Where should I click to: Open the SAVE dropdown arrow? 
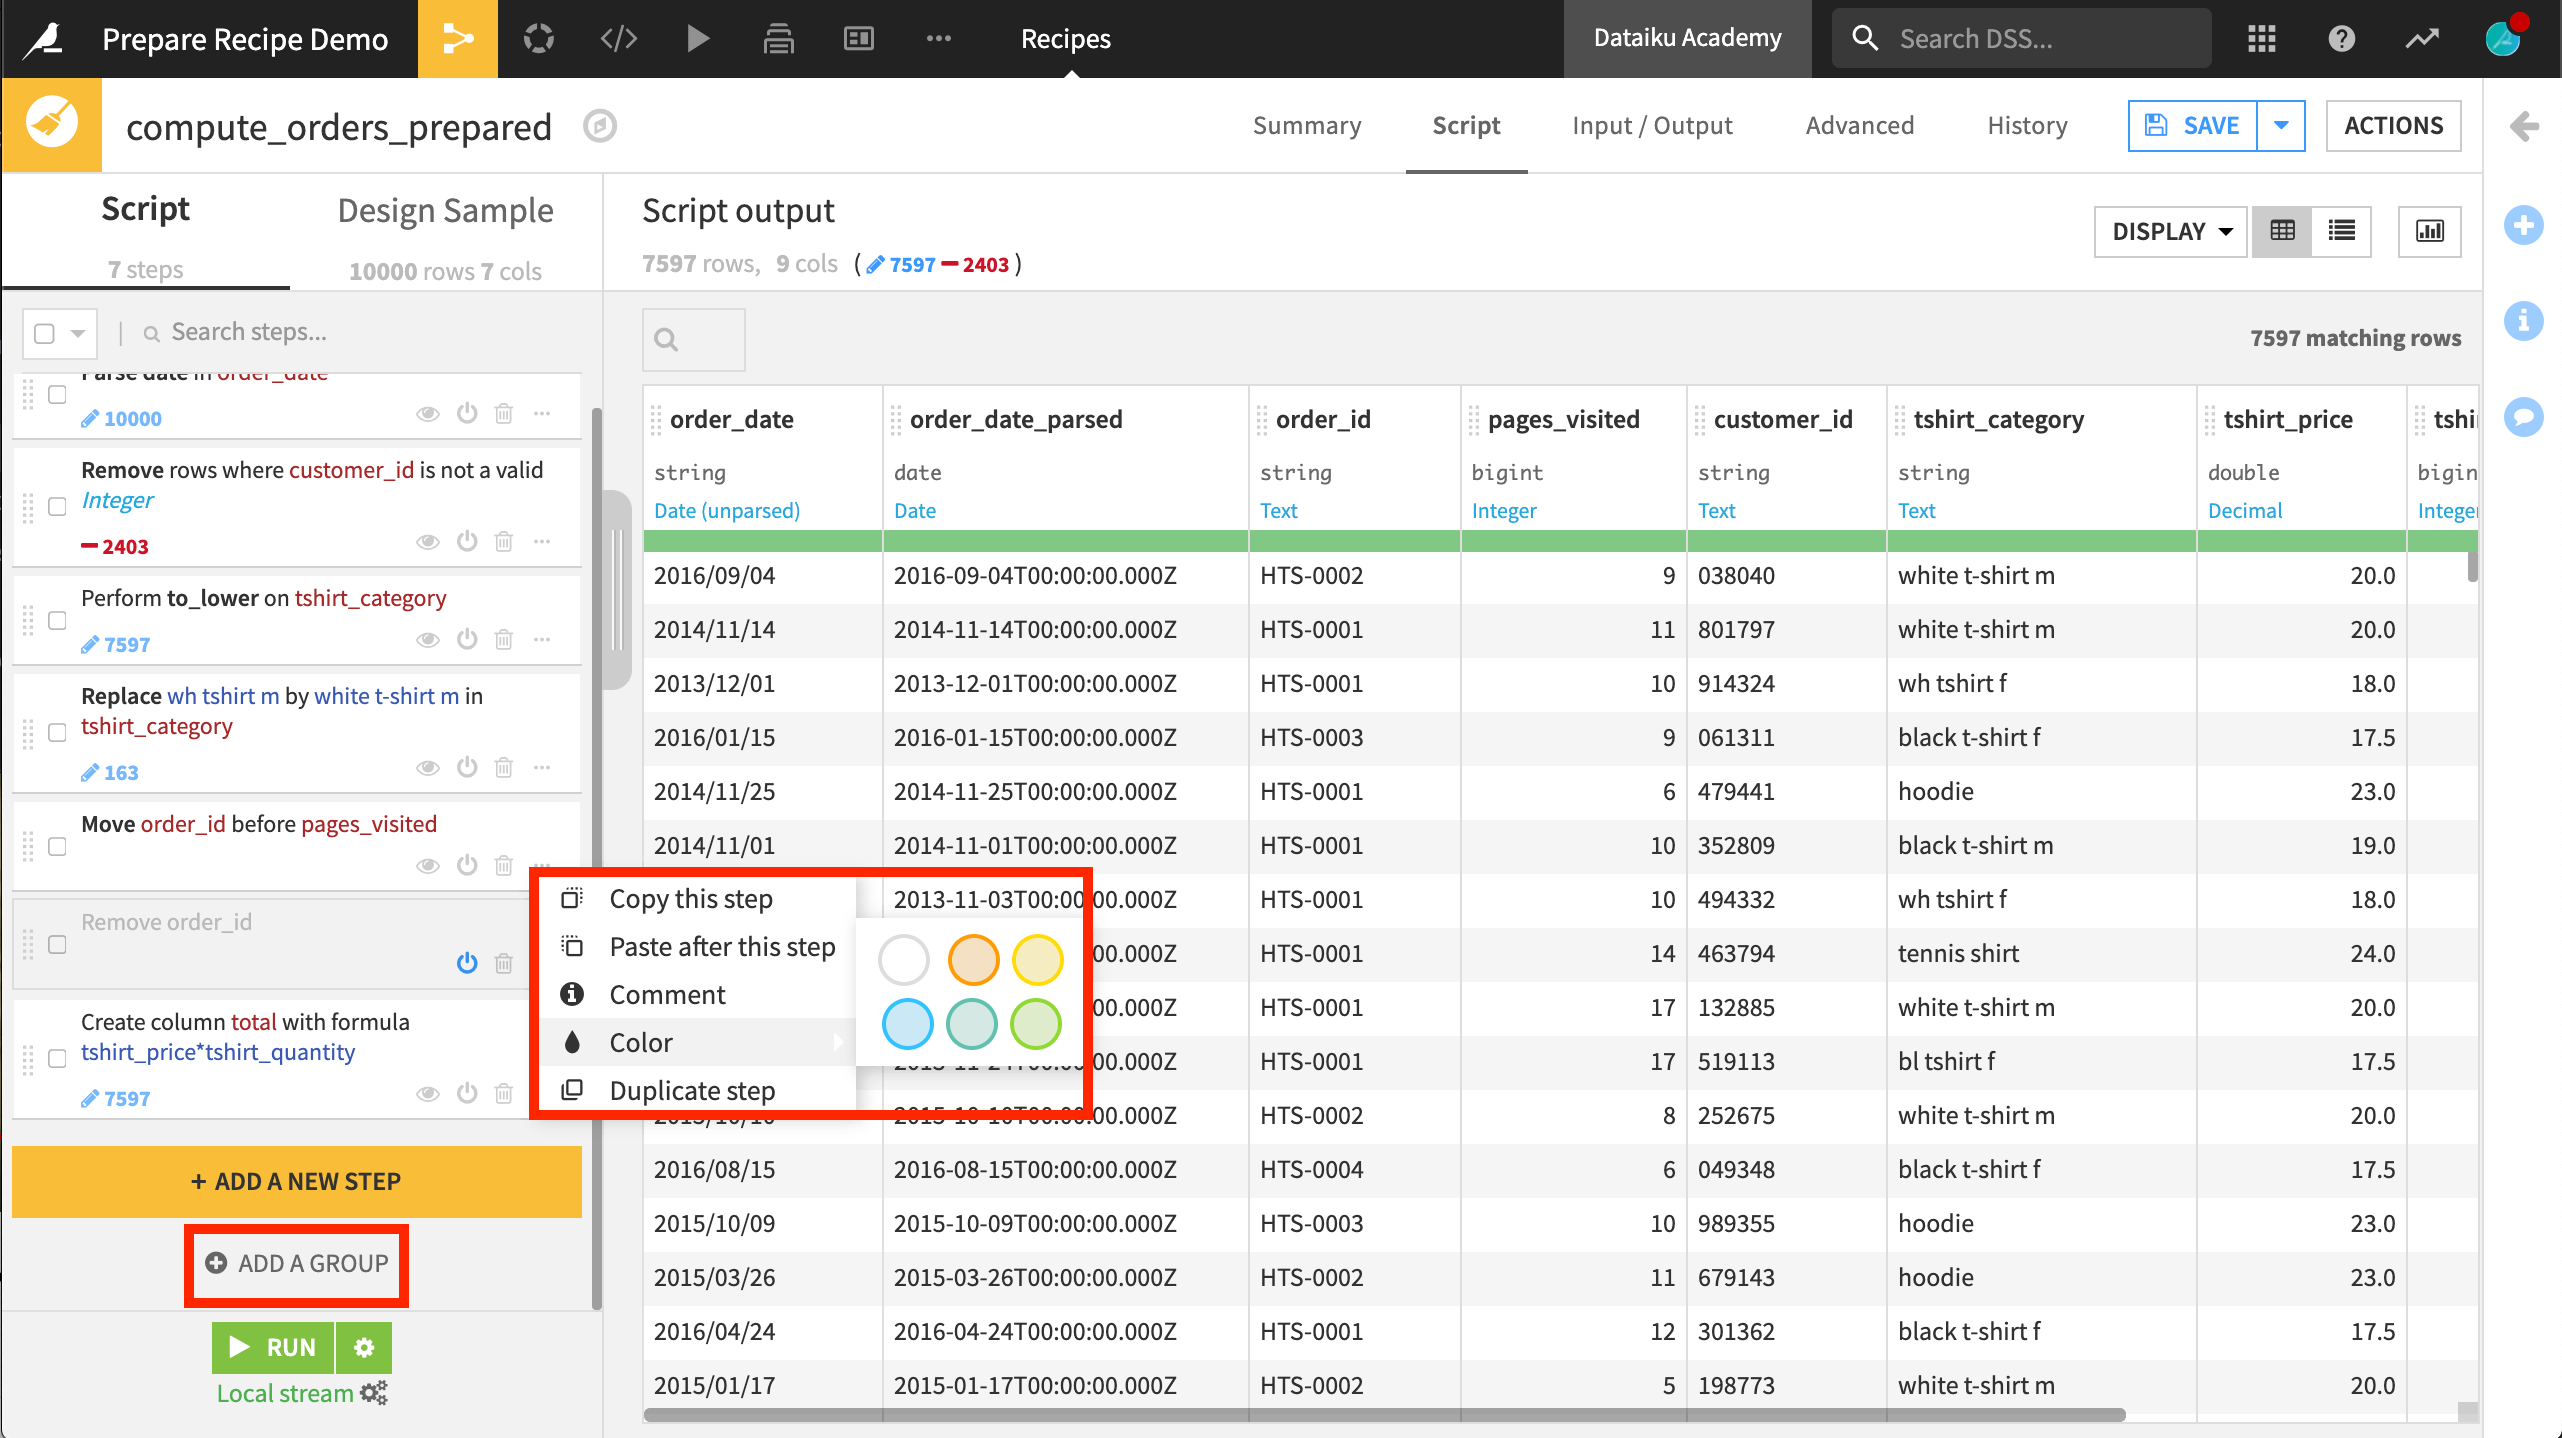2284,125
